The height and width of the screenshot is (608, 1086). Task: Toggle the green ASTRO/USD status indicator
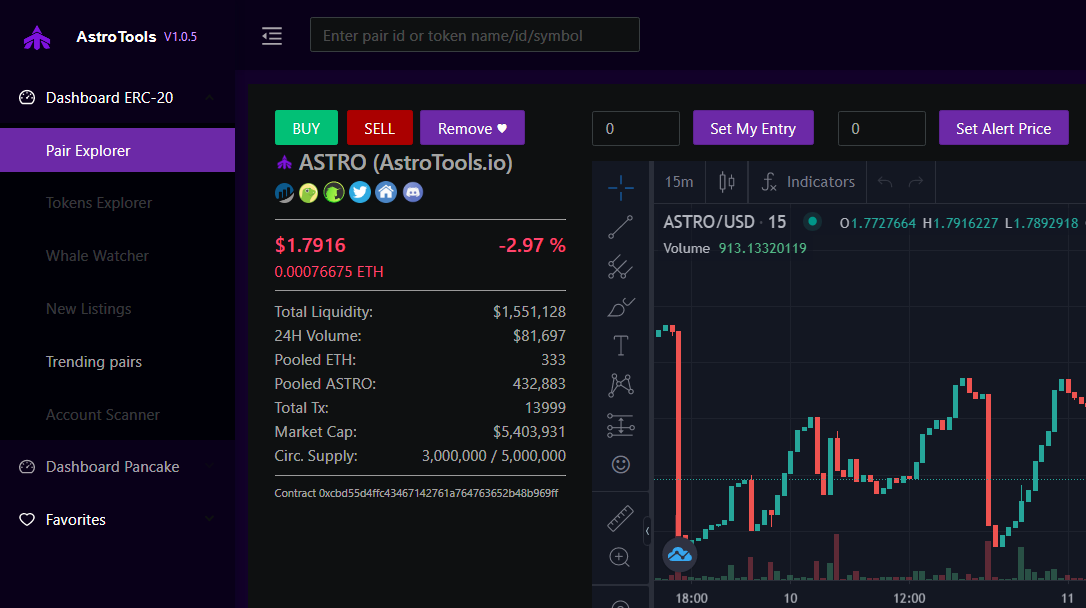tap(812, 222)
